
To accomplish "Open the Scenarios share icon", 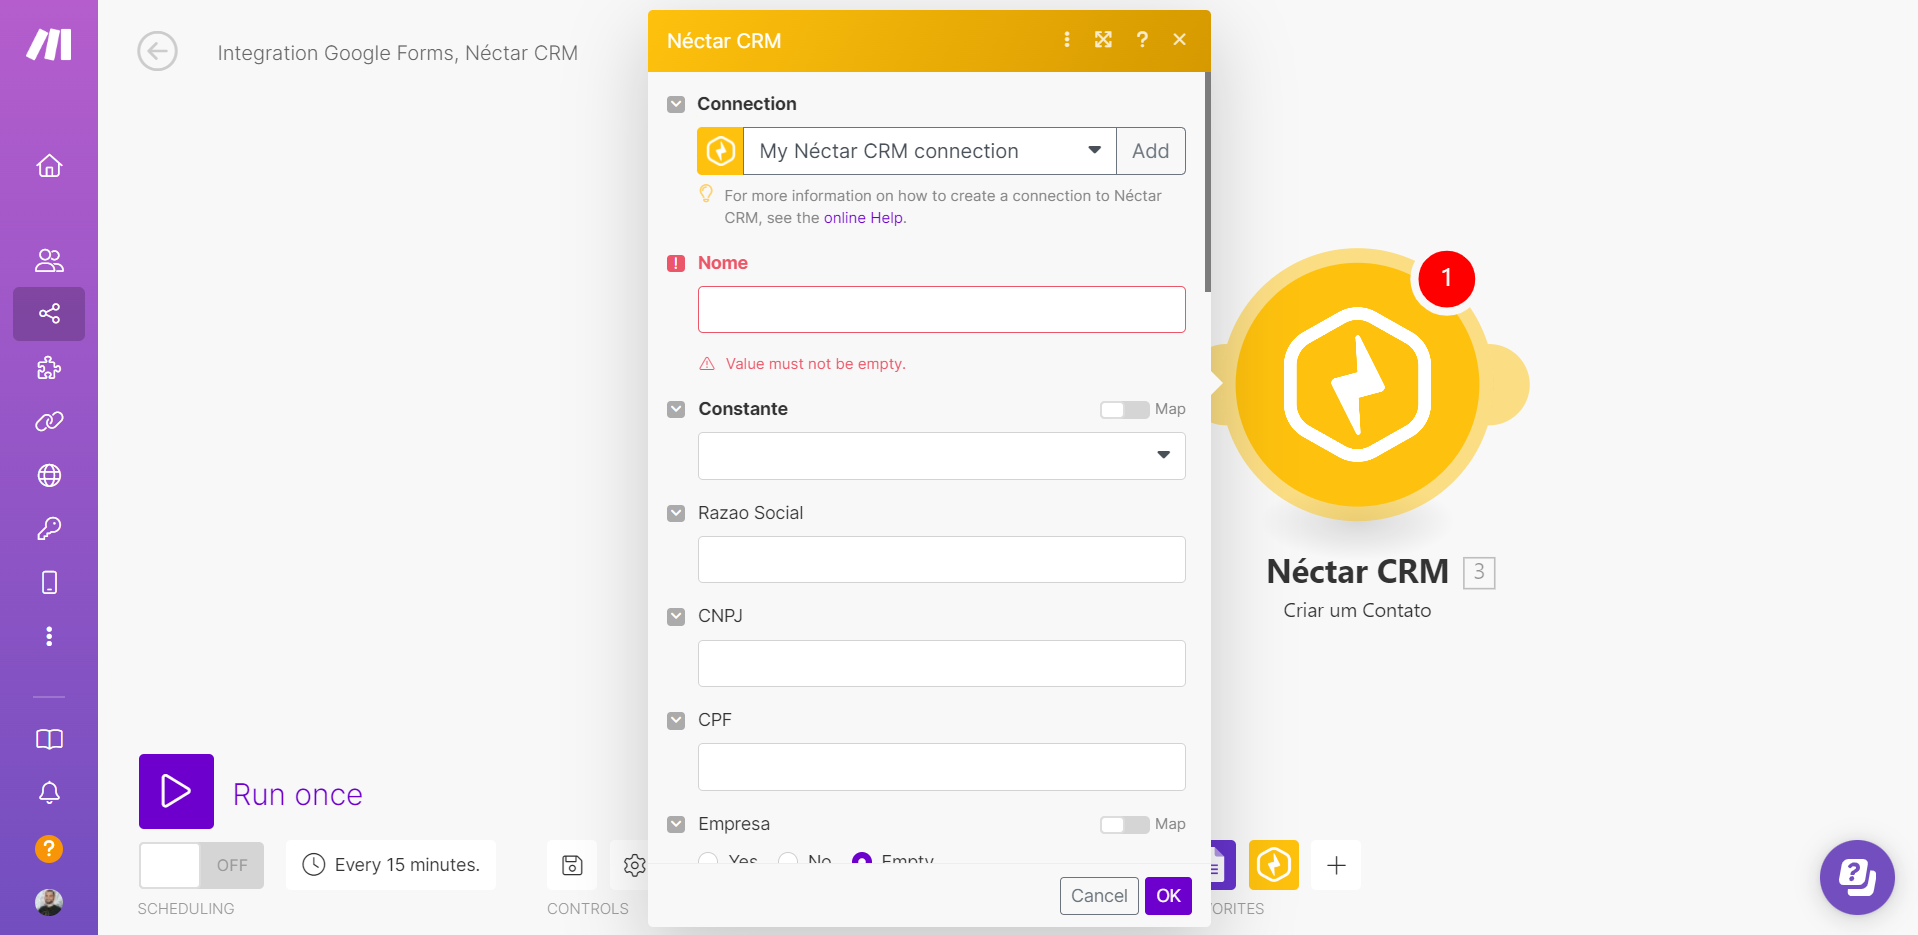I will pyautogui.click(x=49, y=314).
